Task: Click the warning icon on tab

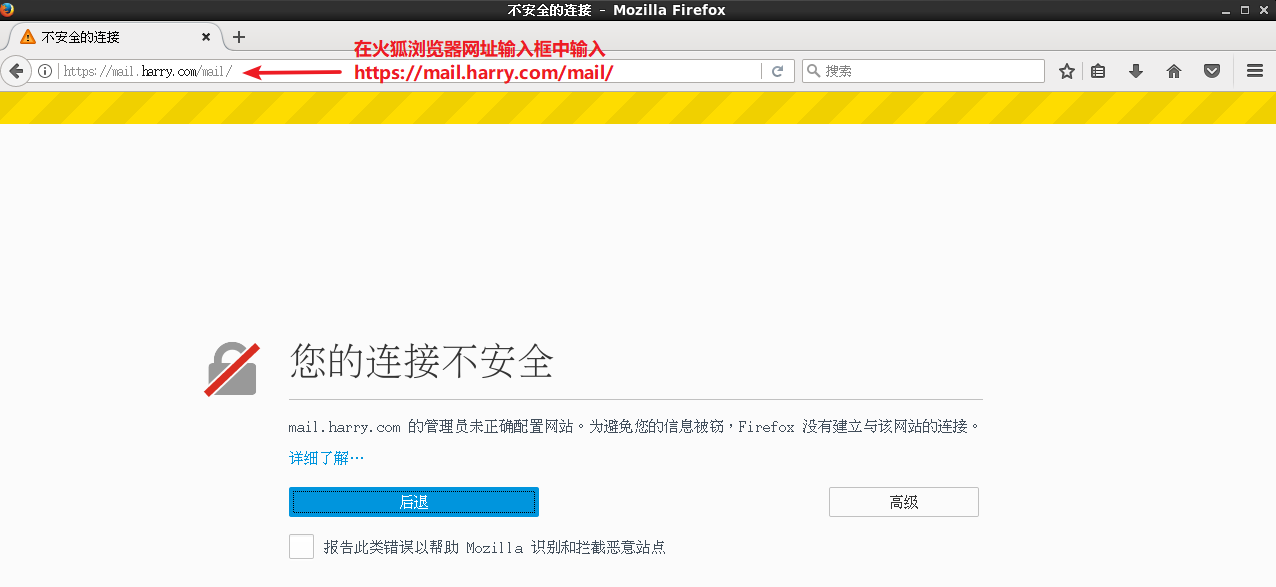Action: 28,37
